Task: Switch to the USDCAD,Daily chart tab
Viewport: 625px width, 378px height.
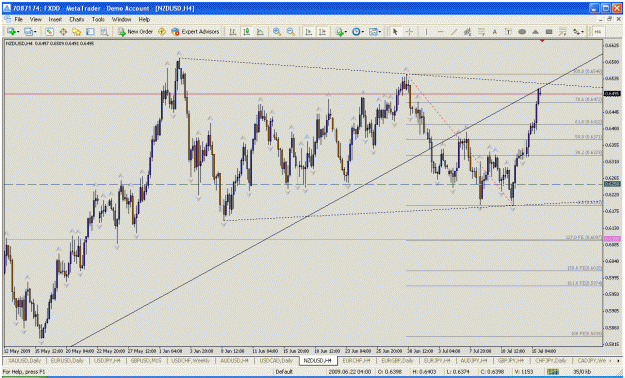Action: 276,360
